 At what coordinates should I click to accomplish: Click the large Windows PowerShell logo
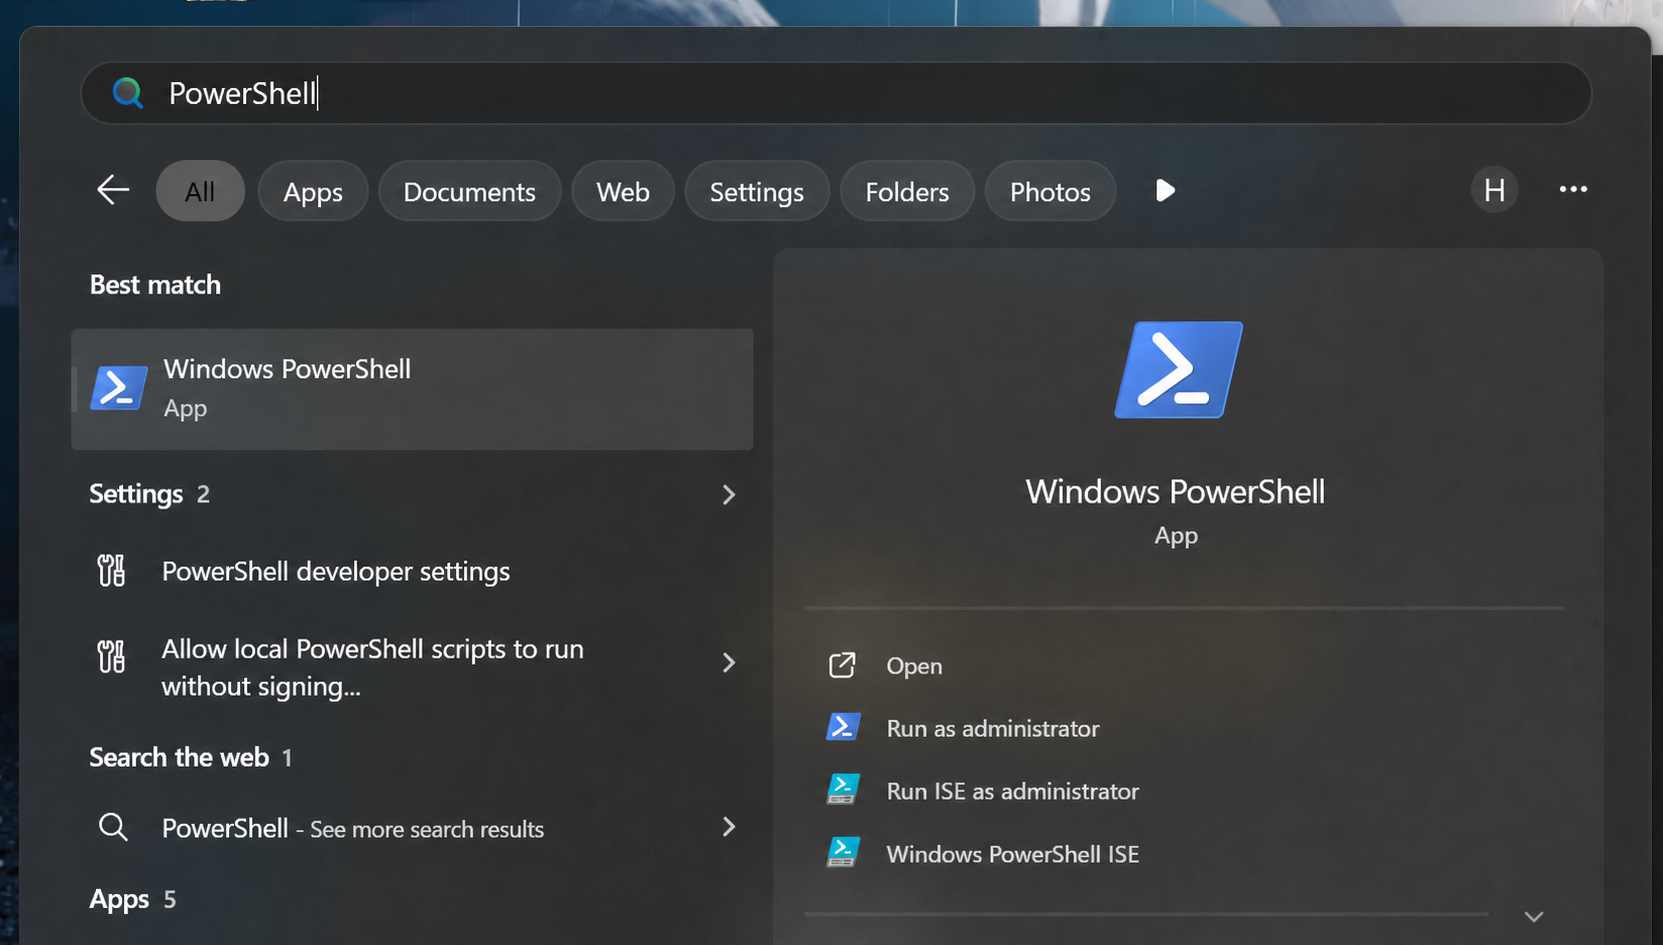click(1178, 369)
